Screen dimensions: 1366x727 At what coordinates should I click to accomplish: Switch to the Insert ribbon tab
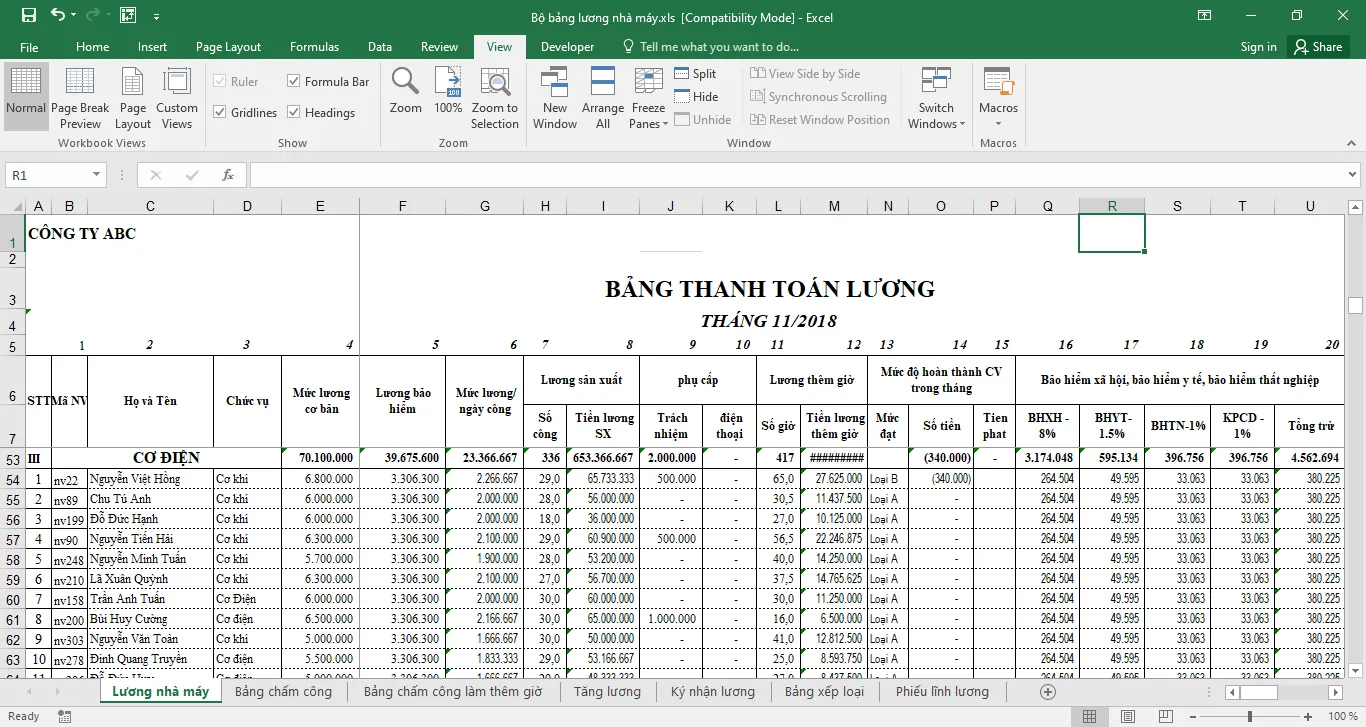[152, 47]
